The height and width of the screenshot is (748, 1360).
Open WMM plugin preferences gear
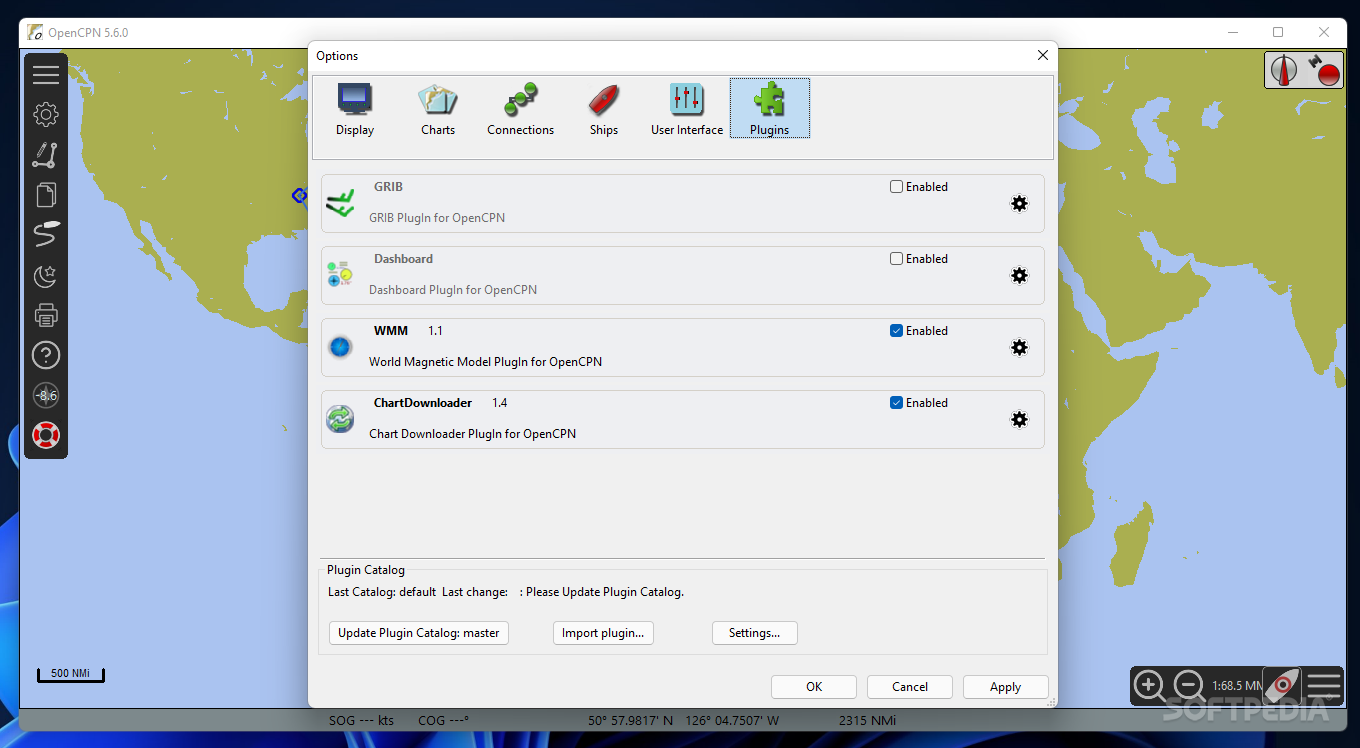point(1019,348)
